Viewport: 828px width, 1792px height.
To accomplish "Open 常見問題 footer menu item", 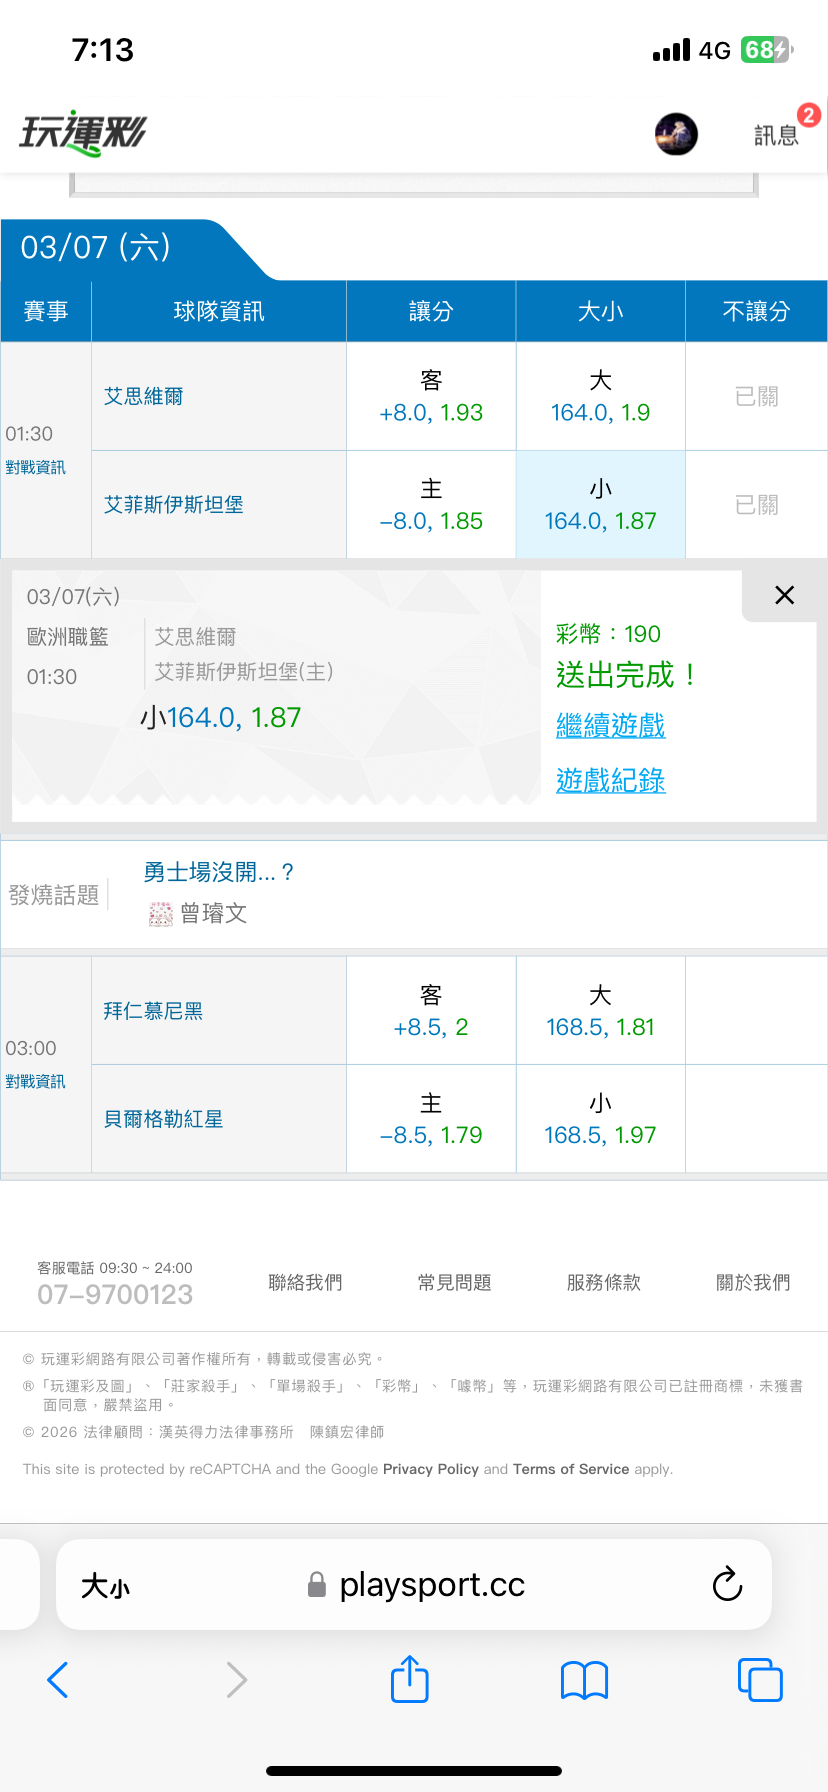I will click(x=455, y=1283).
